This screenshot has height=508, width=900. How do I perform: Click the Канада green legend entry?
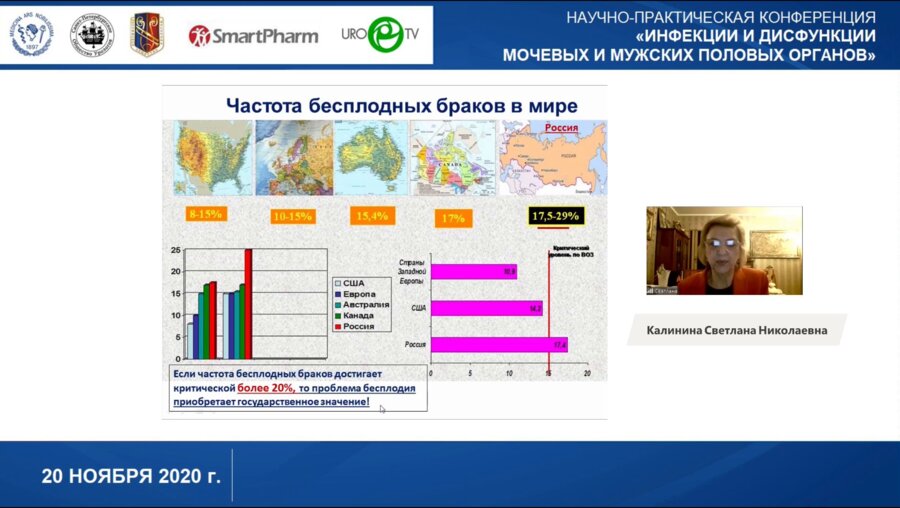point(359,316)
